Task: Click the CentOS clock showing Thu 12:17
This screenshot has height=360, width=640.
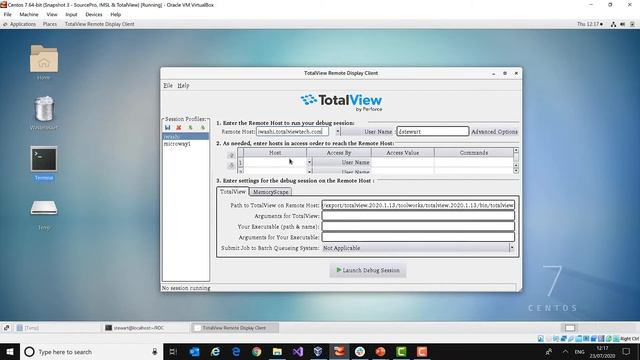Action: (589, 24)
